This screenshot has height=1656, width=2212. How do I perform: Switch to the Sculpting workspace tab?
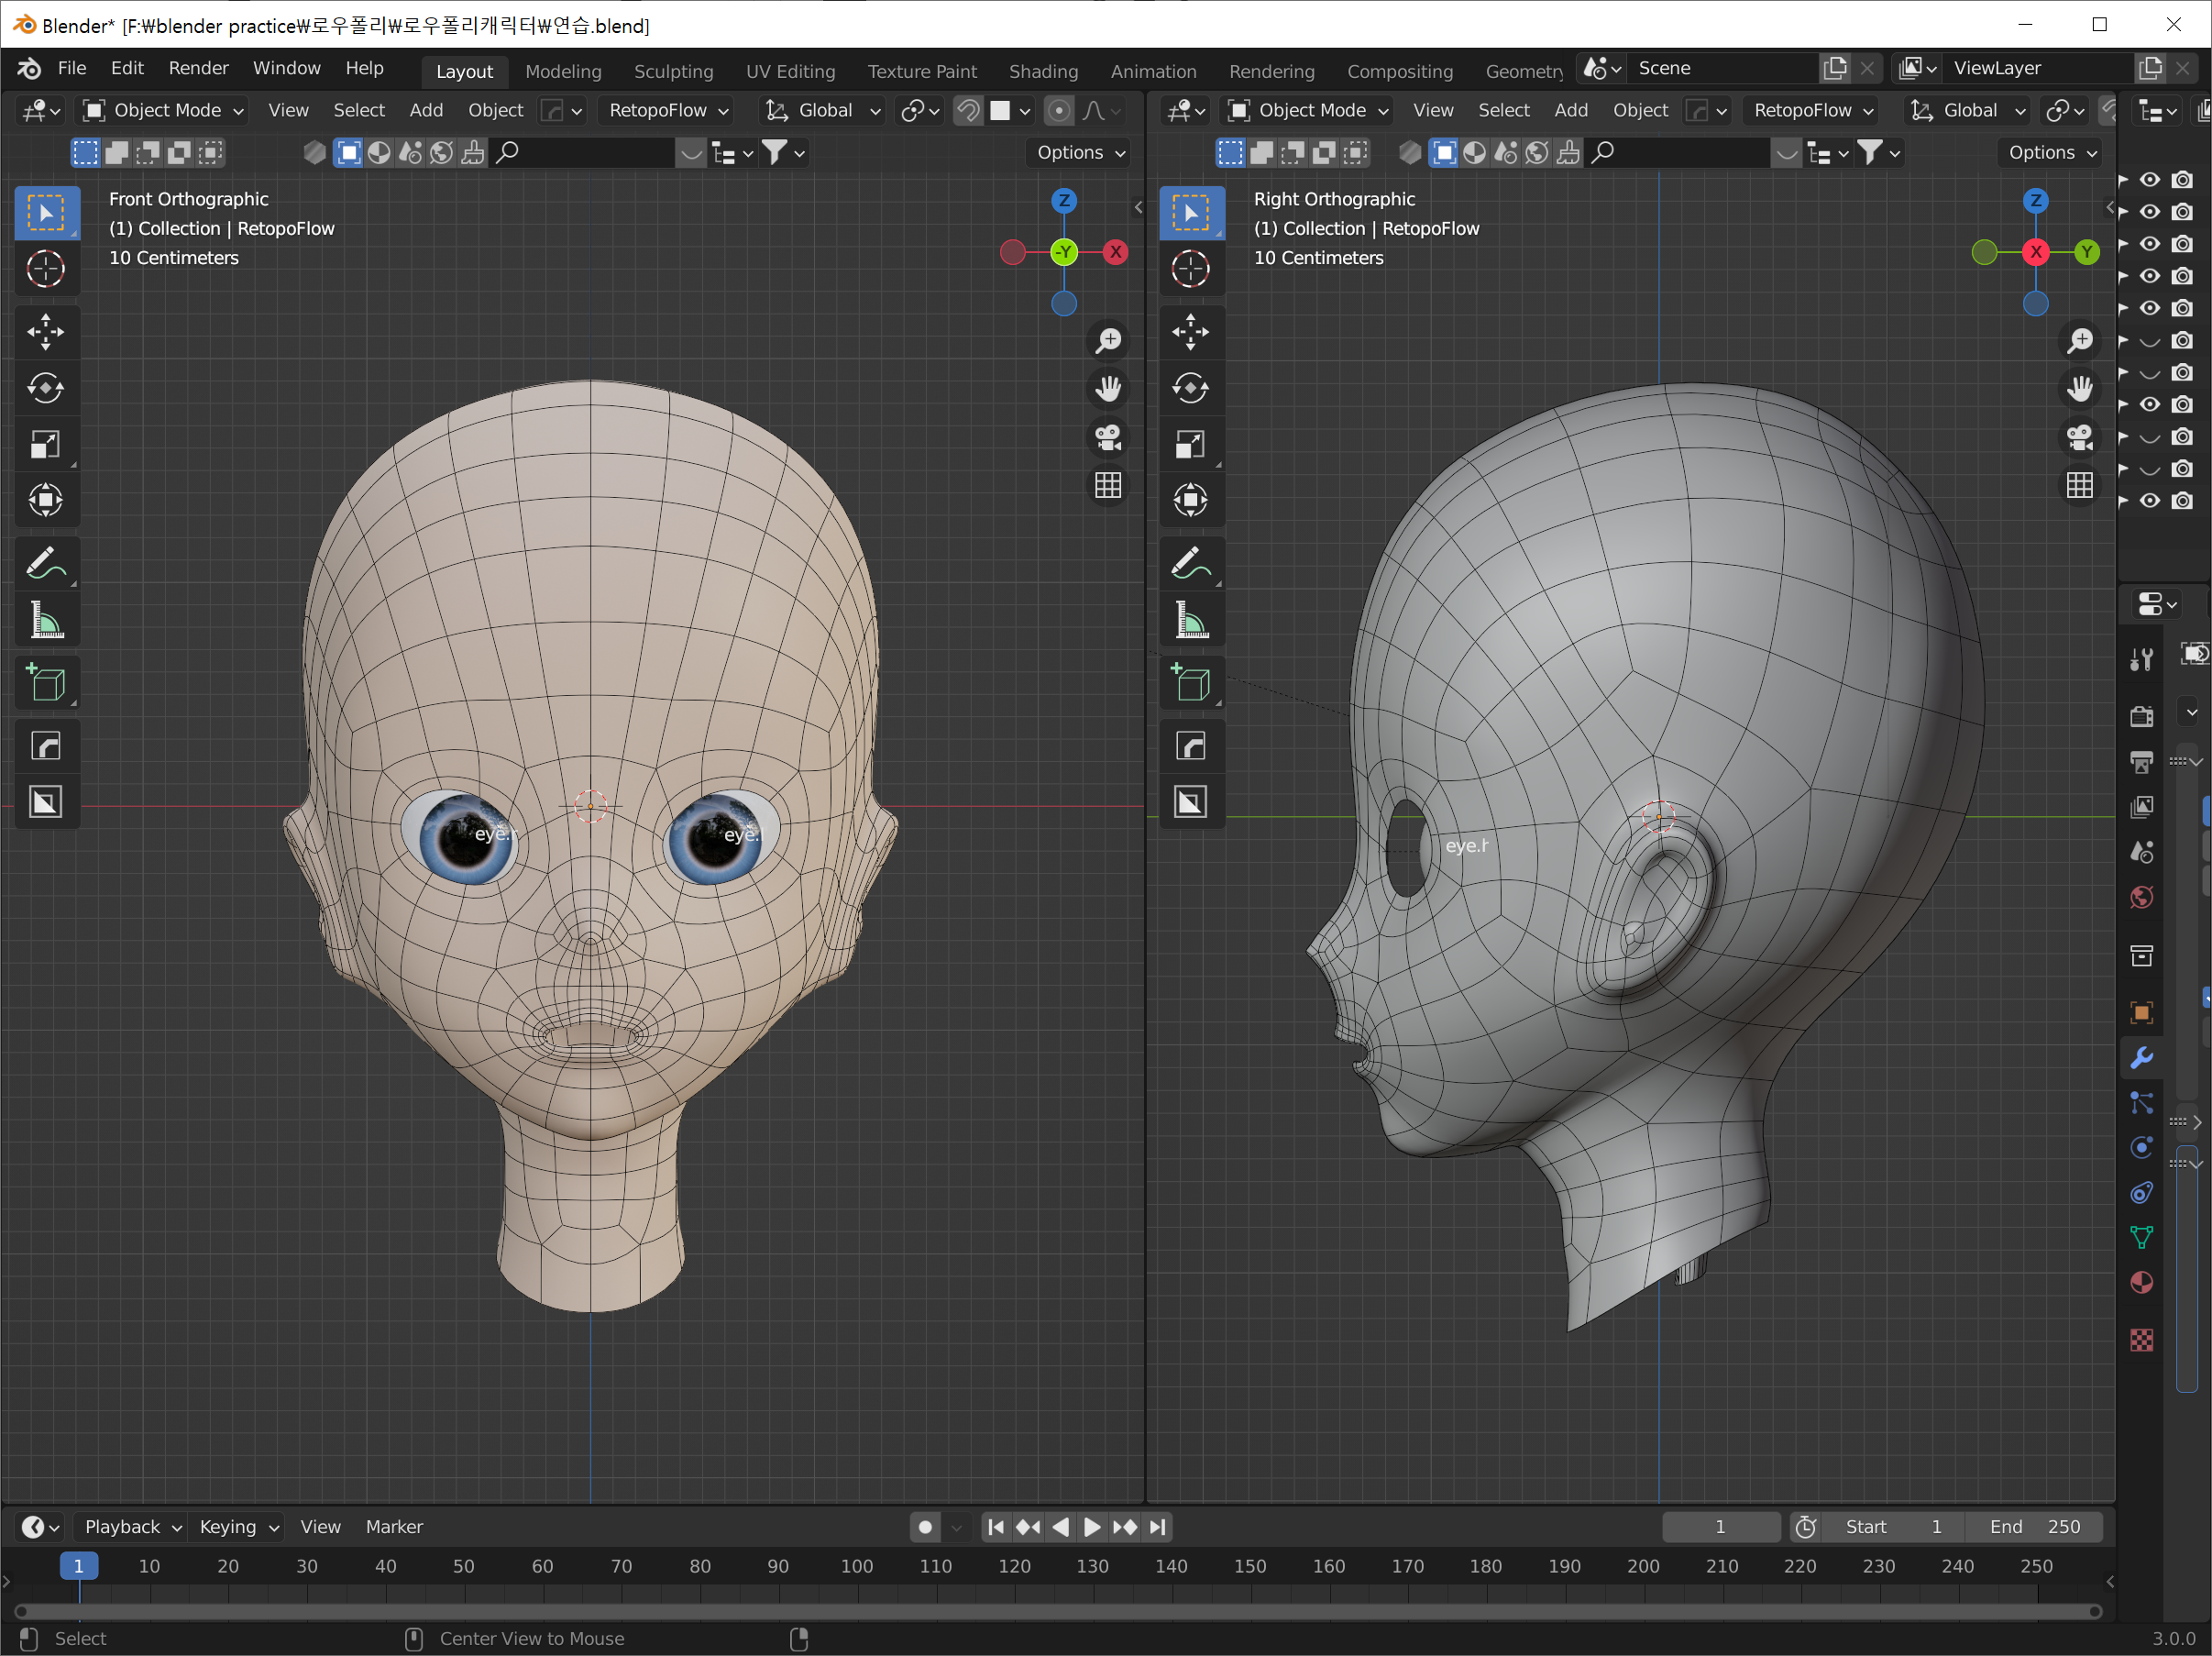(x=673, y=71)
